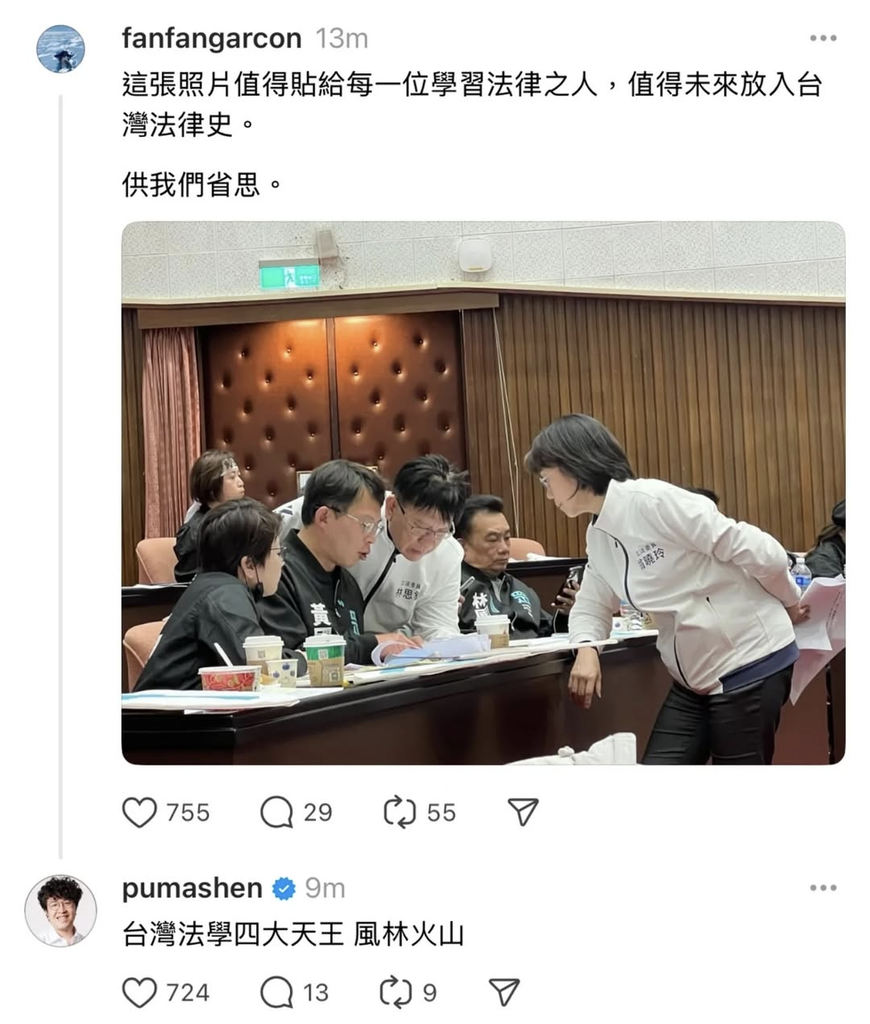Viewport: 870px width, 1024px height.
Task: Open the more options menu for the fanfangarcon post
Action: coord(823,38)
